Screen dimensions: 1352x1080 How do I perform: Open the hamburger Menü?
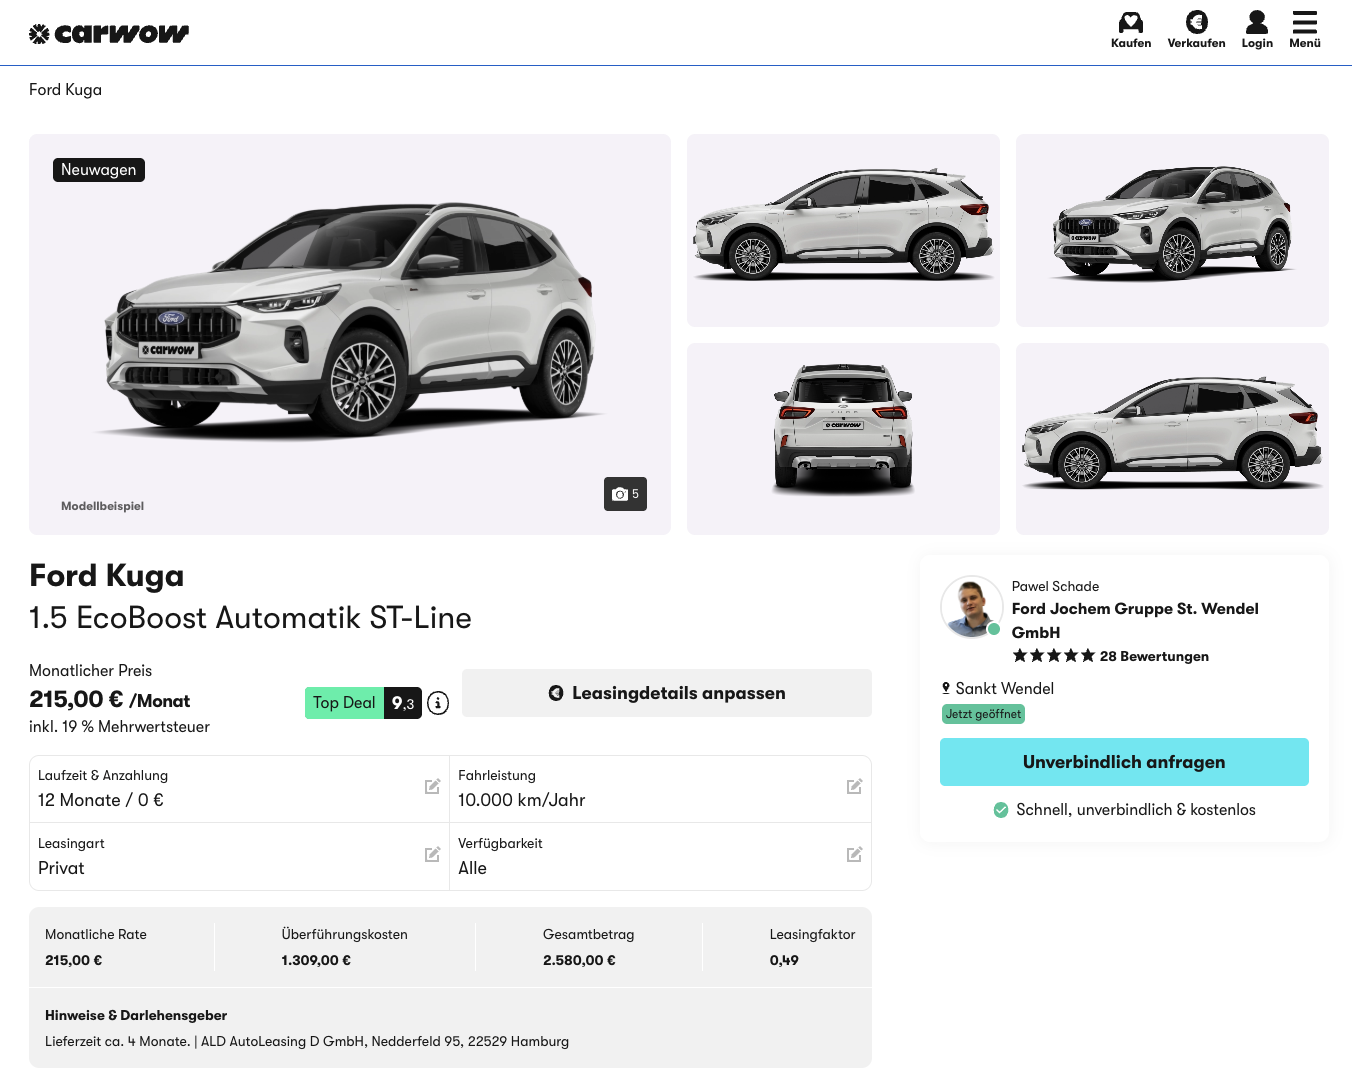point(1305,29)
